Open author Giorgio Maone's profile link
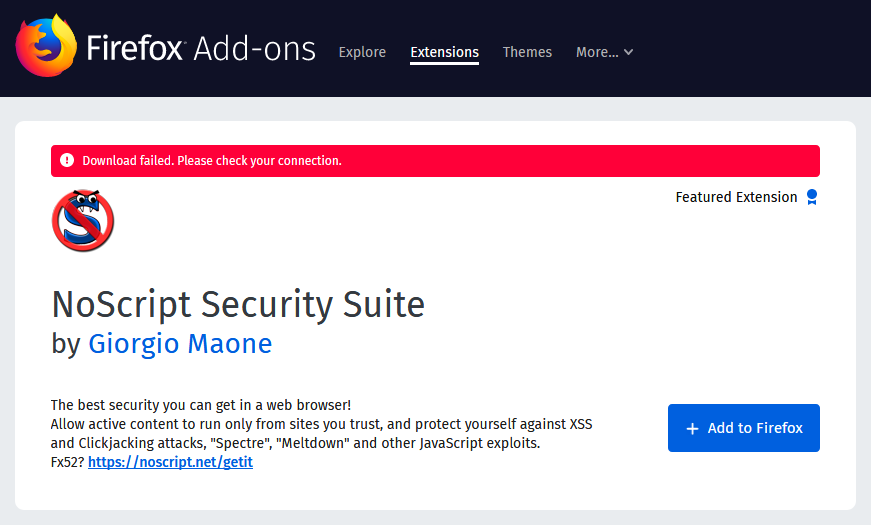The height and width of the screenshot is (525, 871). point(180,344)
